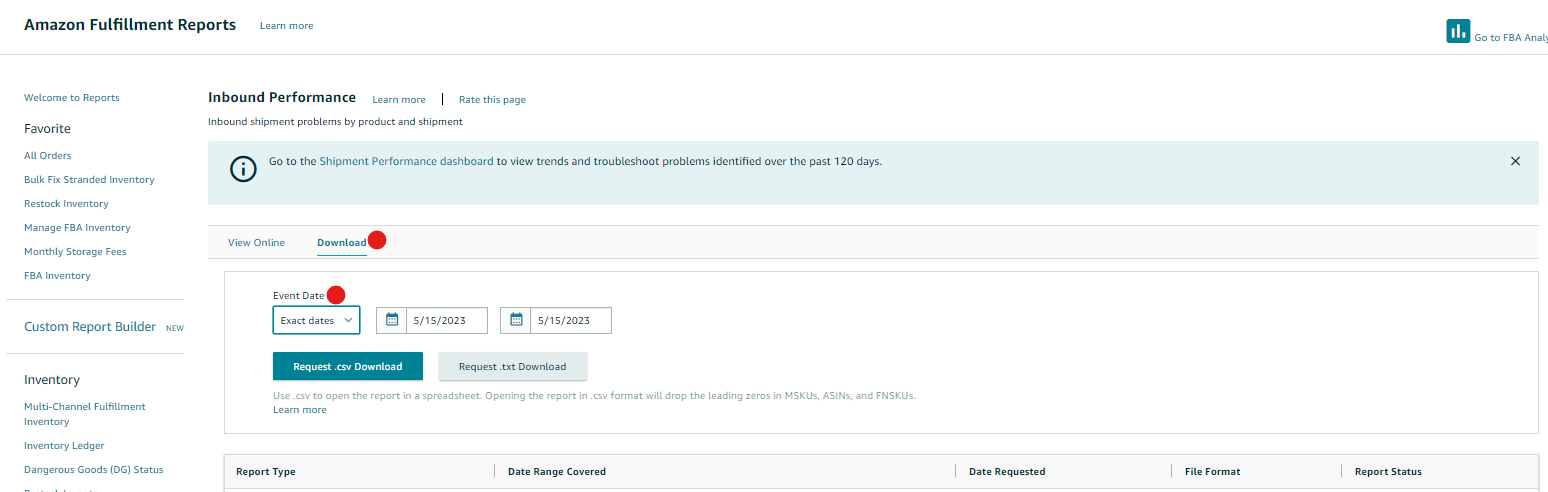Click the info circle icon in banner

click(x=243, y=168)
